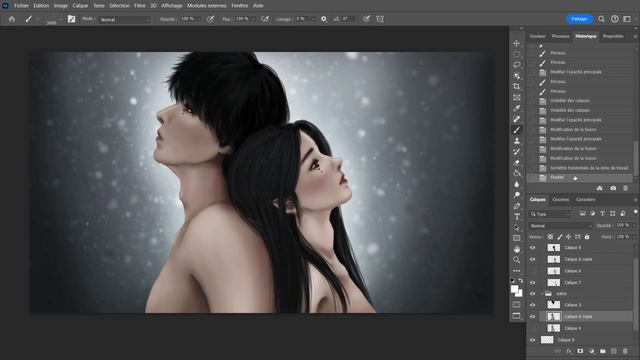Select the Dodge tool
Screen dimensions: 640x360
coord(517,195)
